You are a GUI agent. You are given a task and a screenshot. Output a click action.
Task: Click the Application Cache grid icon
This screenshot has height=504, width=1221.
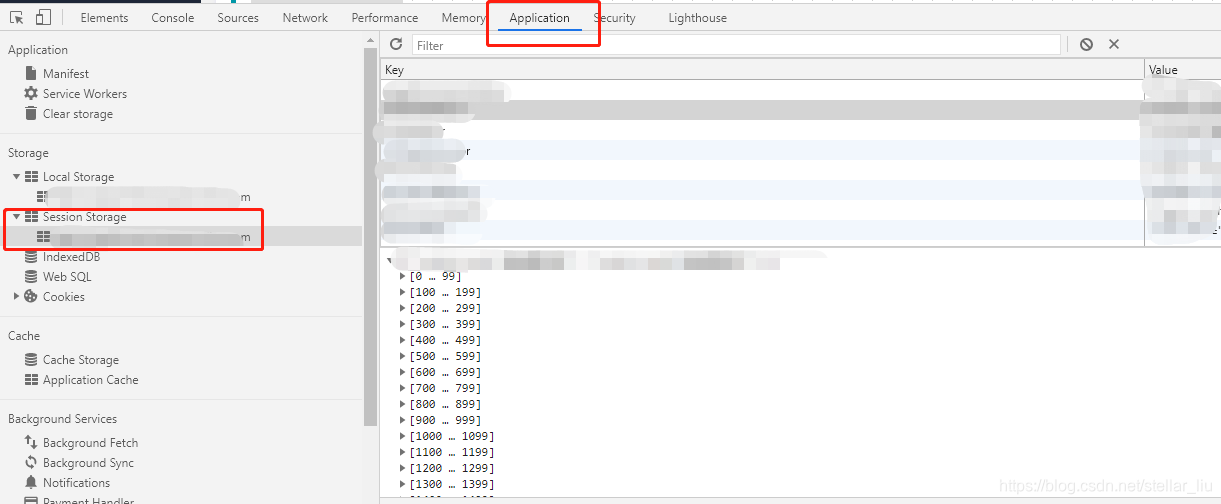31,380
